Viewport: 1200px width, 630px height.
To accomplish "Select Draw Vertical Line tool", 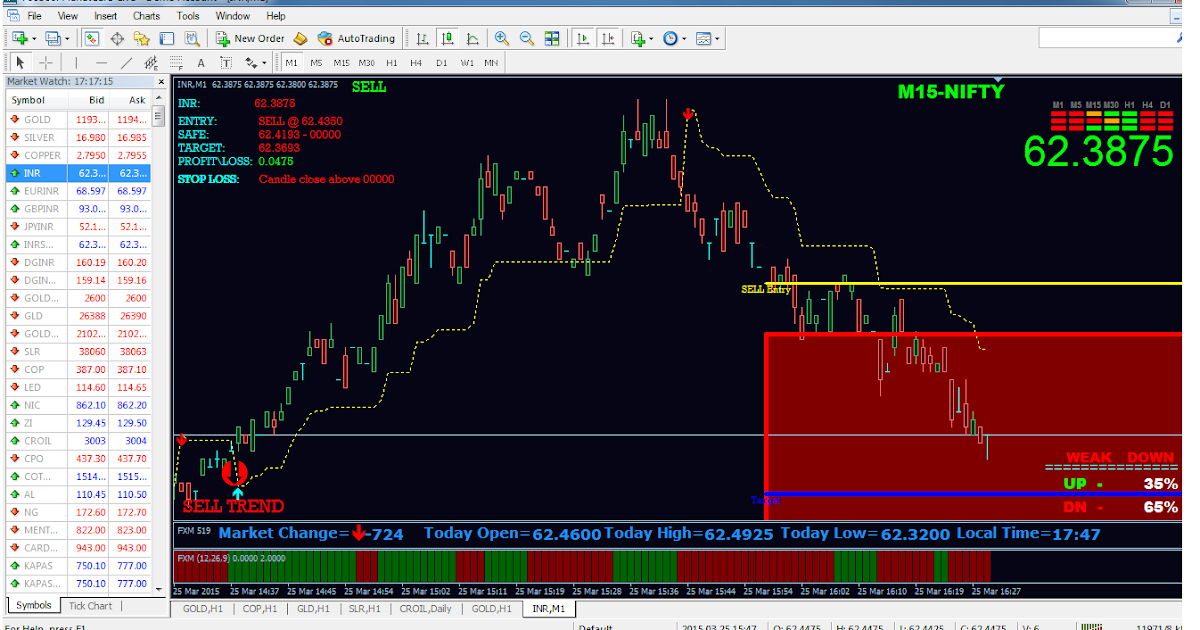I will point(77,63).
